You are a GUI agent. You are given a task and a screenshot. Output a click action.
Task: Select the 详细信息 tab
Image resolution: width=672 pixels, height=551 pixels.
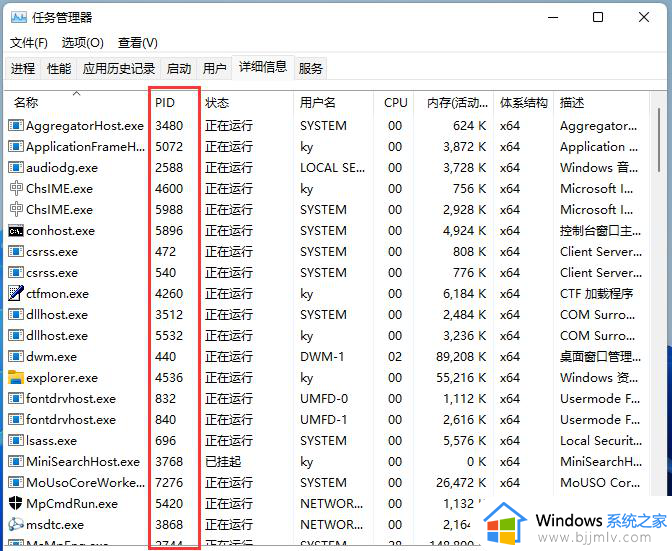263,67
